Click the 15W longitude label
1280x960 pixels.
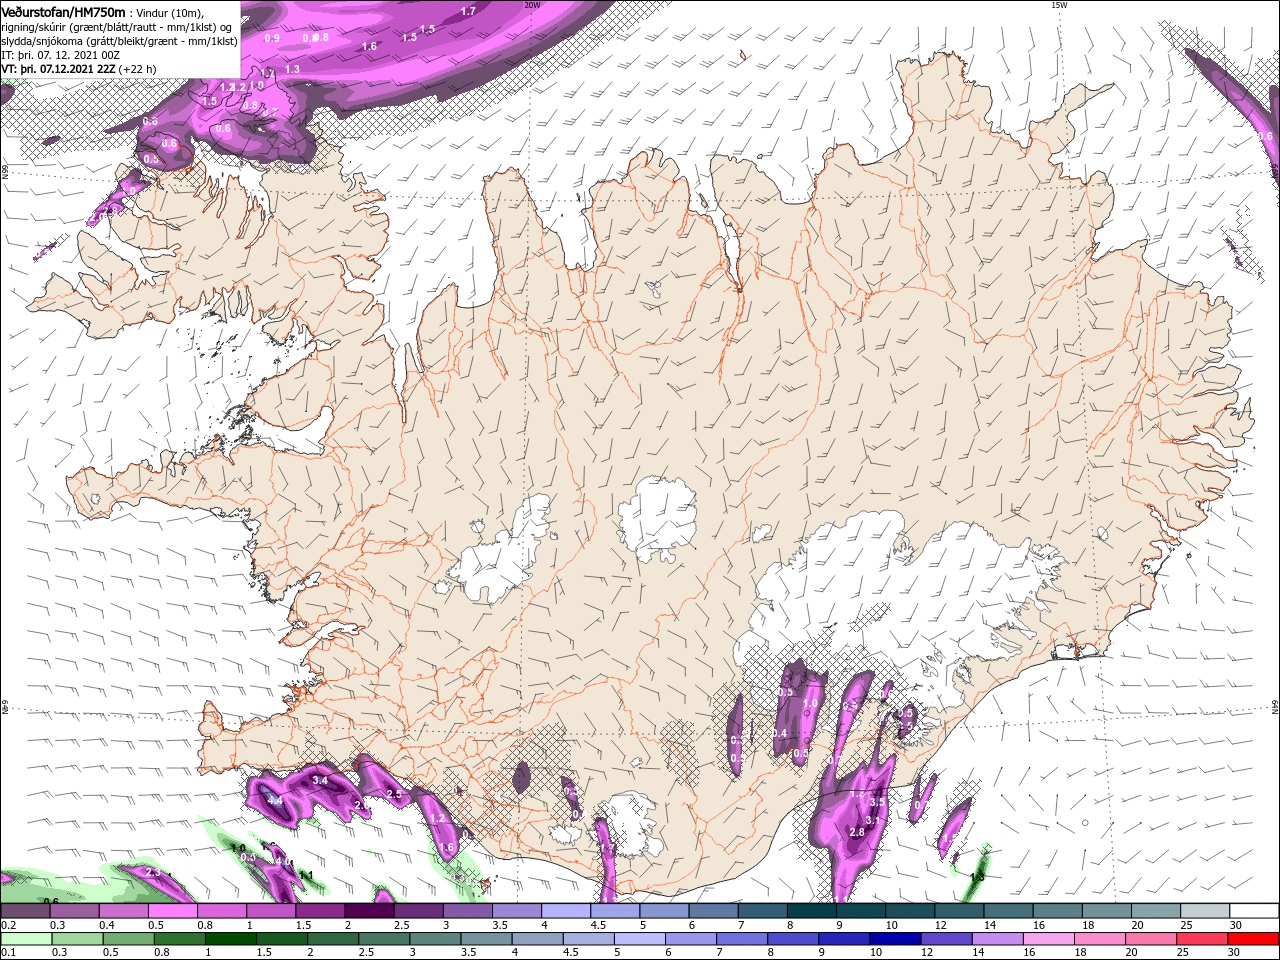pos(1059,5)
